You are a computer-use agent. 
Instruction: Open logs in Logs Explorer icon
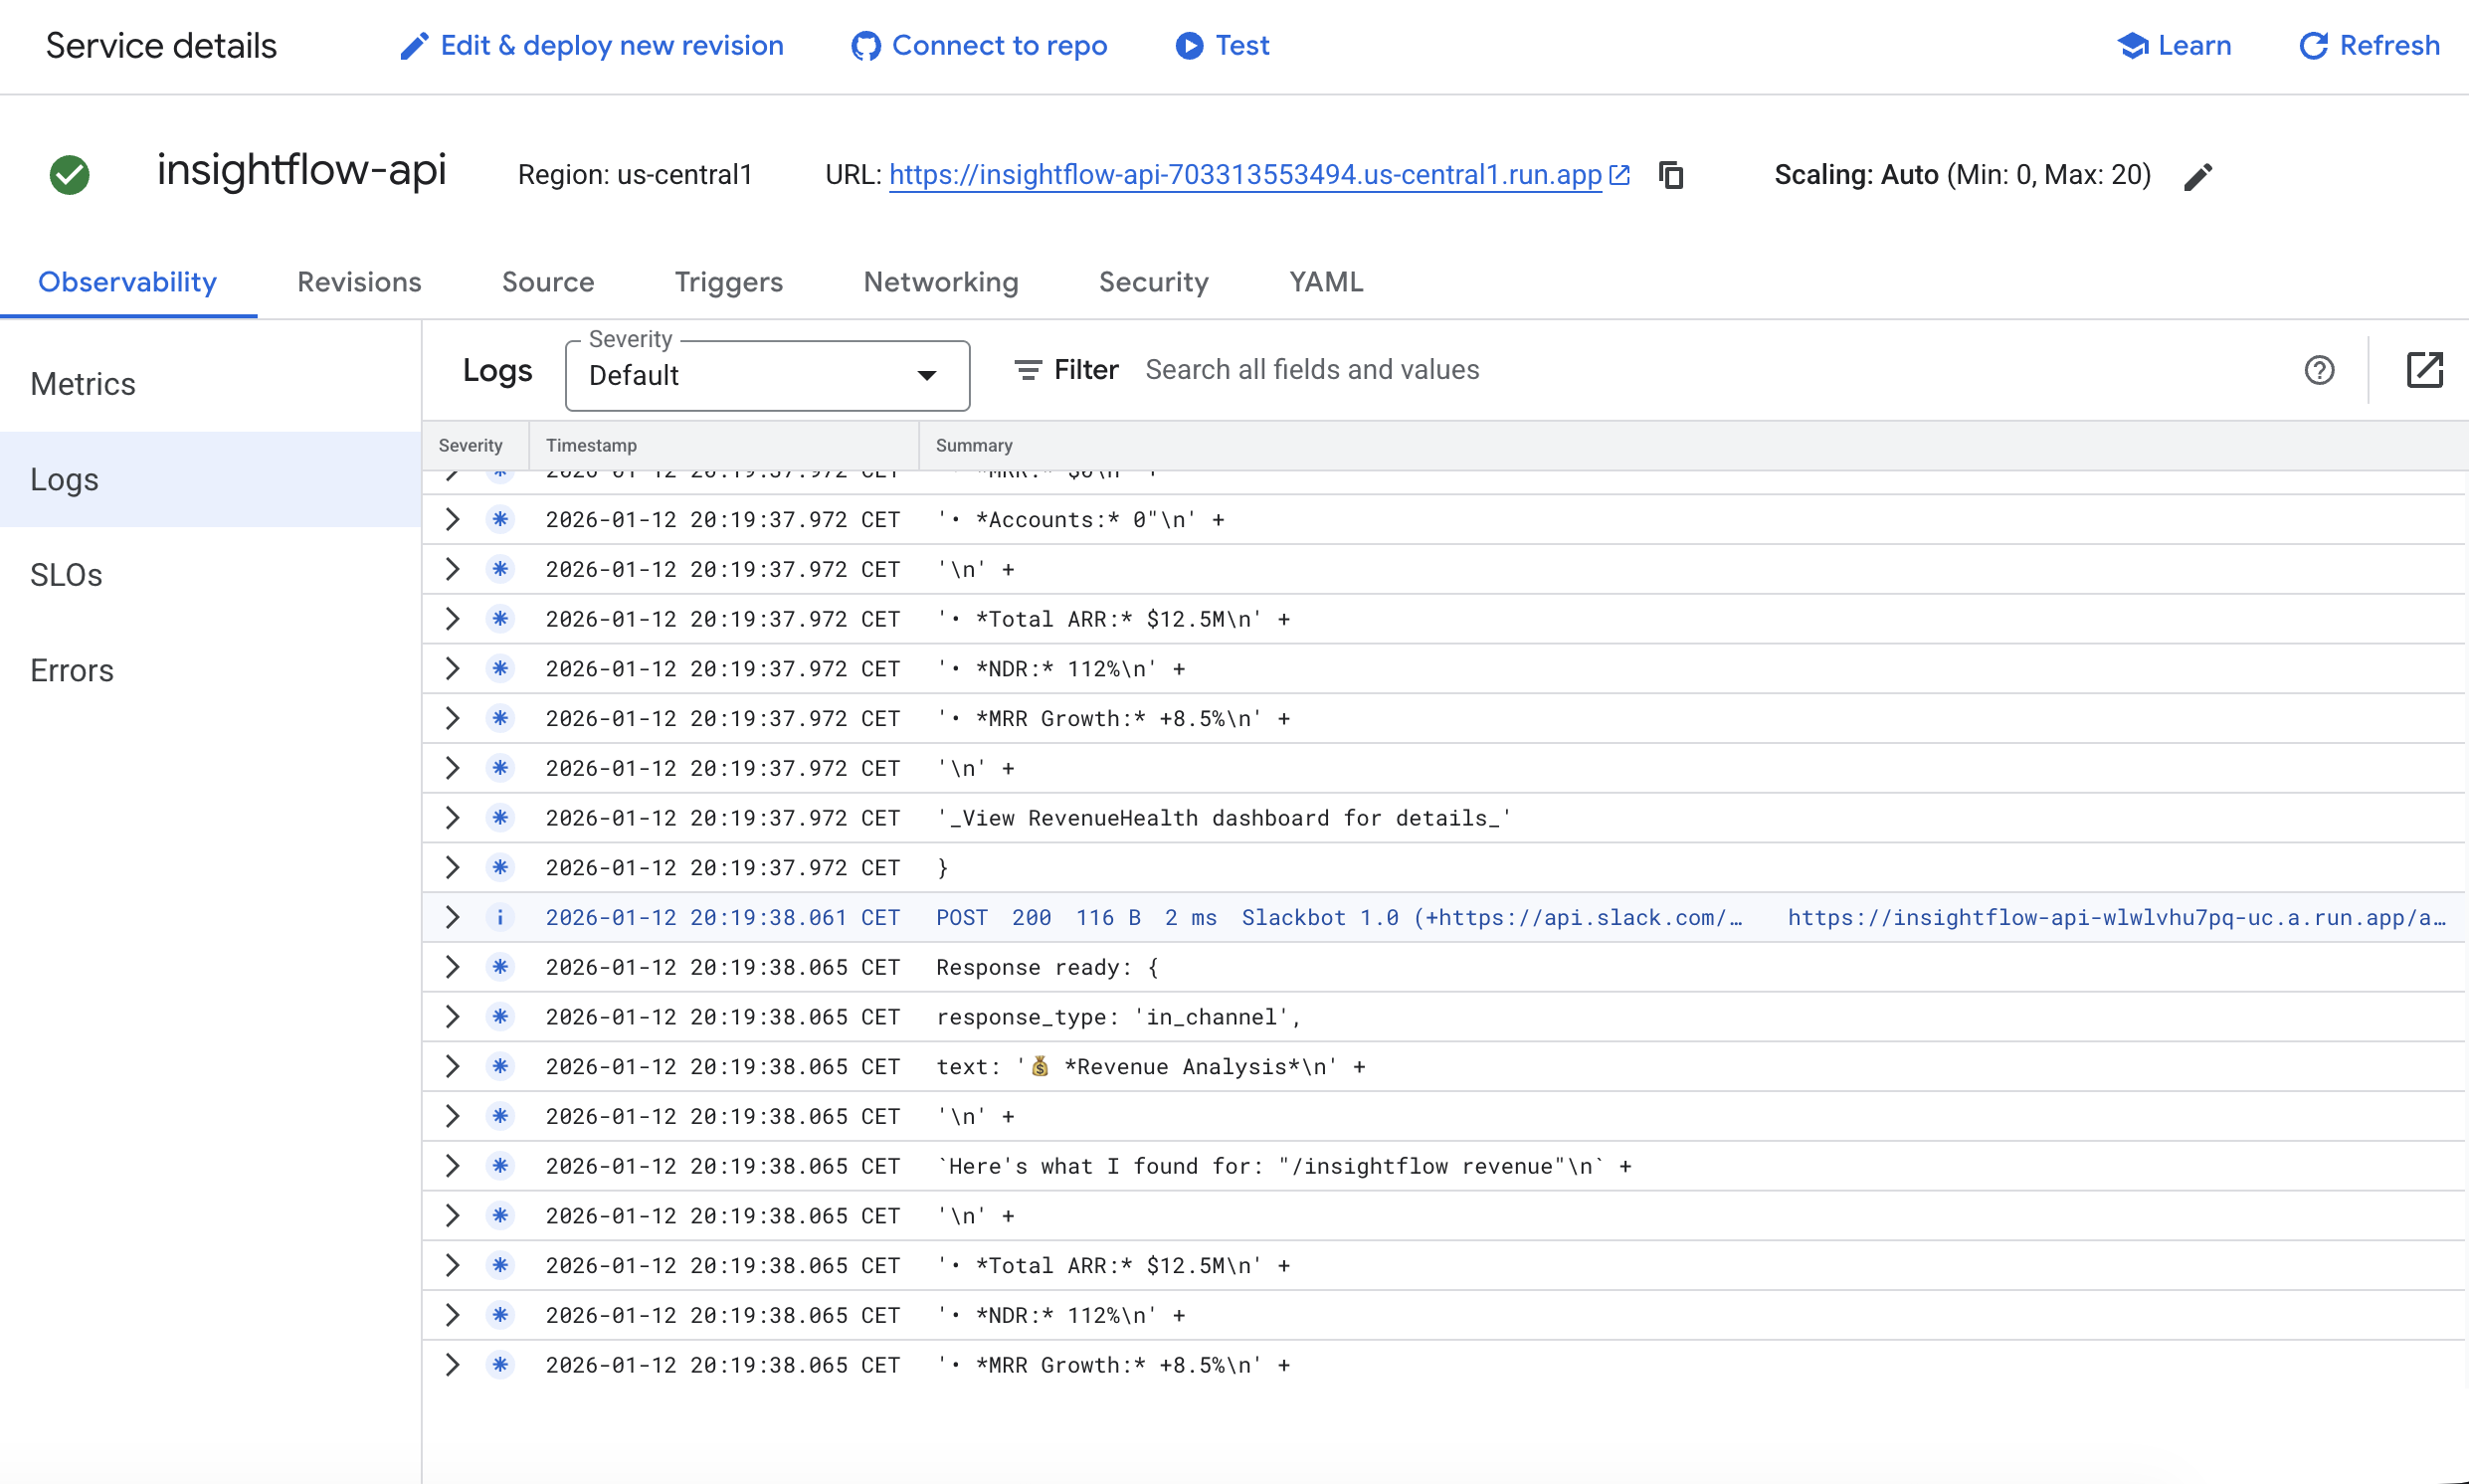(2424, 370)
